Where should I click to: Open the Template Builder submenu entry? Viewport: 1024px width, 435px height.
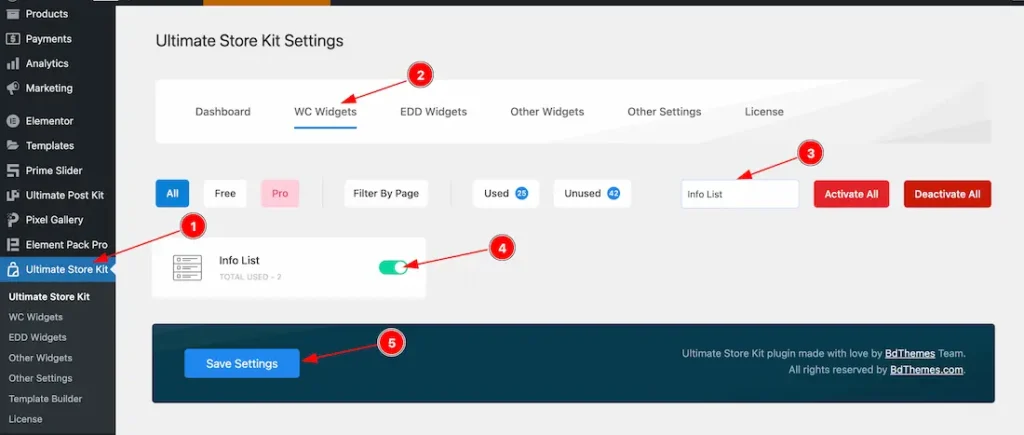point(45,398)
